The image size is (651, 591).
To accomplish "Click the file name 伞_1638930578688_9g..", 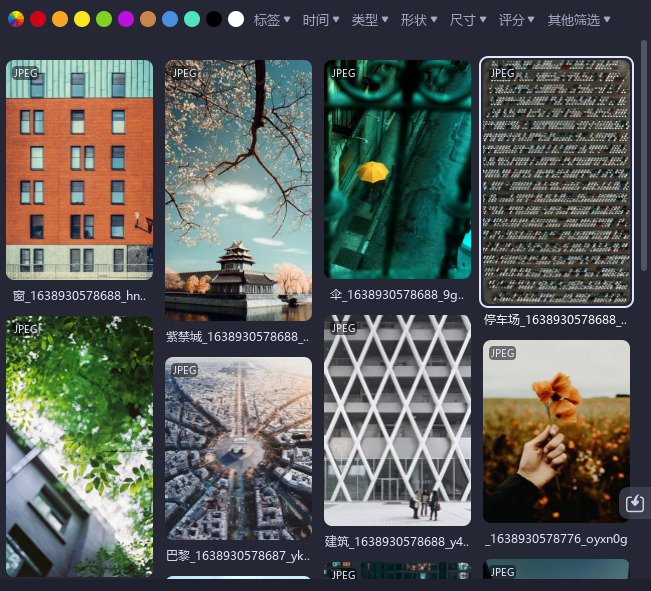I will click(397, 295).
